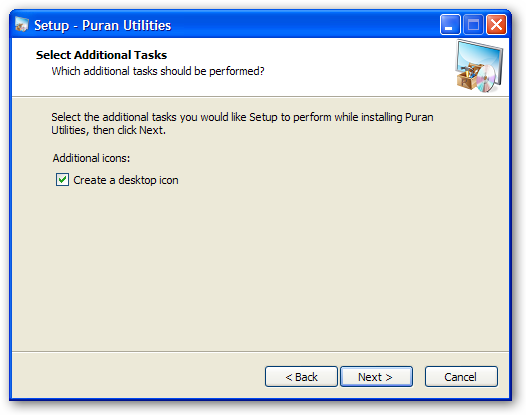
Task: Click the 'Select Additional Tasks' heading
Action: 101,55
